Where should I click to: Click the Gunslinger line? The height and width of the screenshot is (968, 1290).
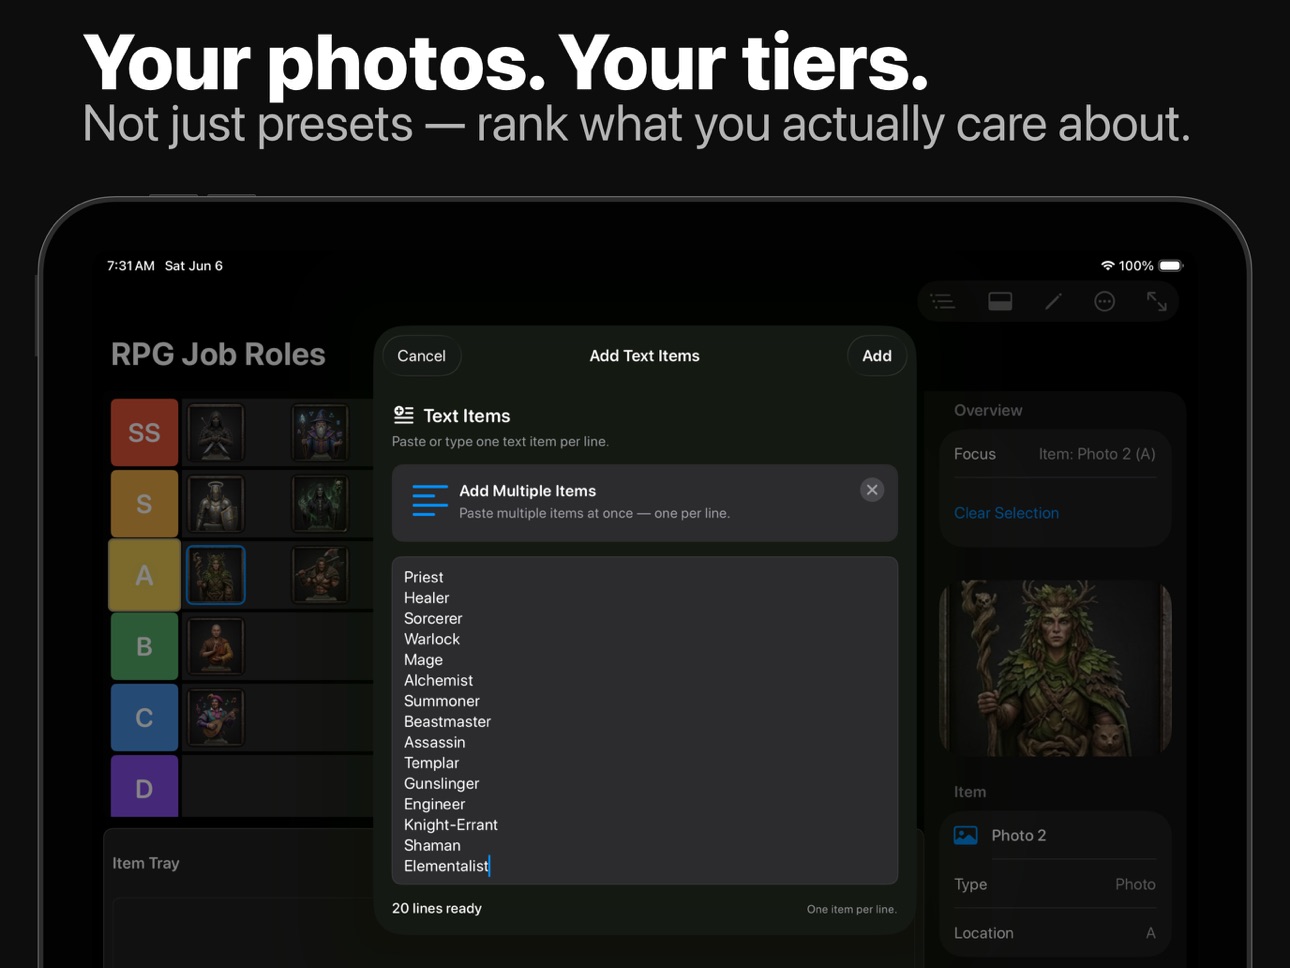(x=442, y=783)
